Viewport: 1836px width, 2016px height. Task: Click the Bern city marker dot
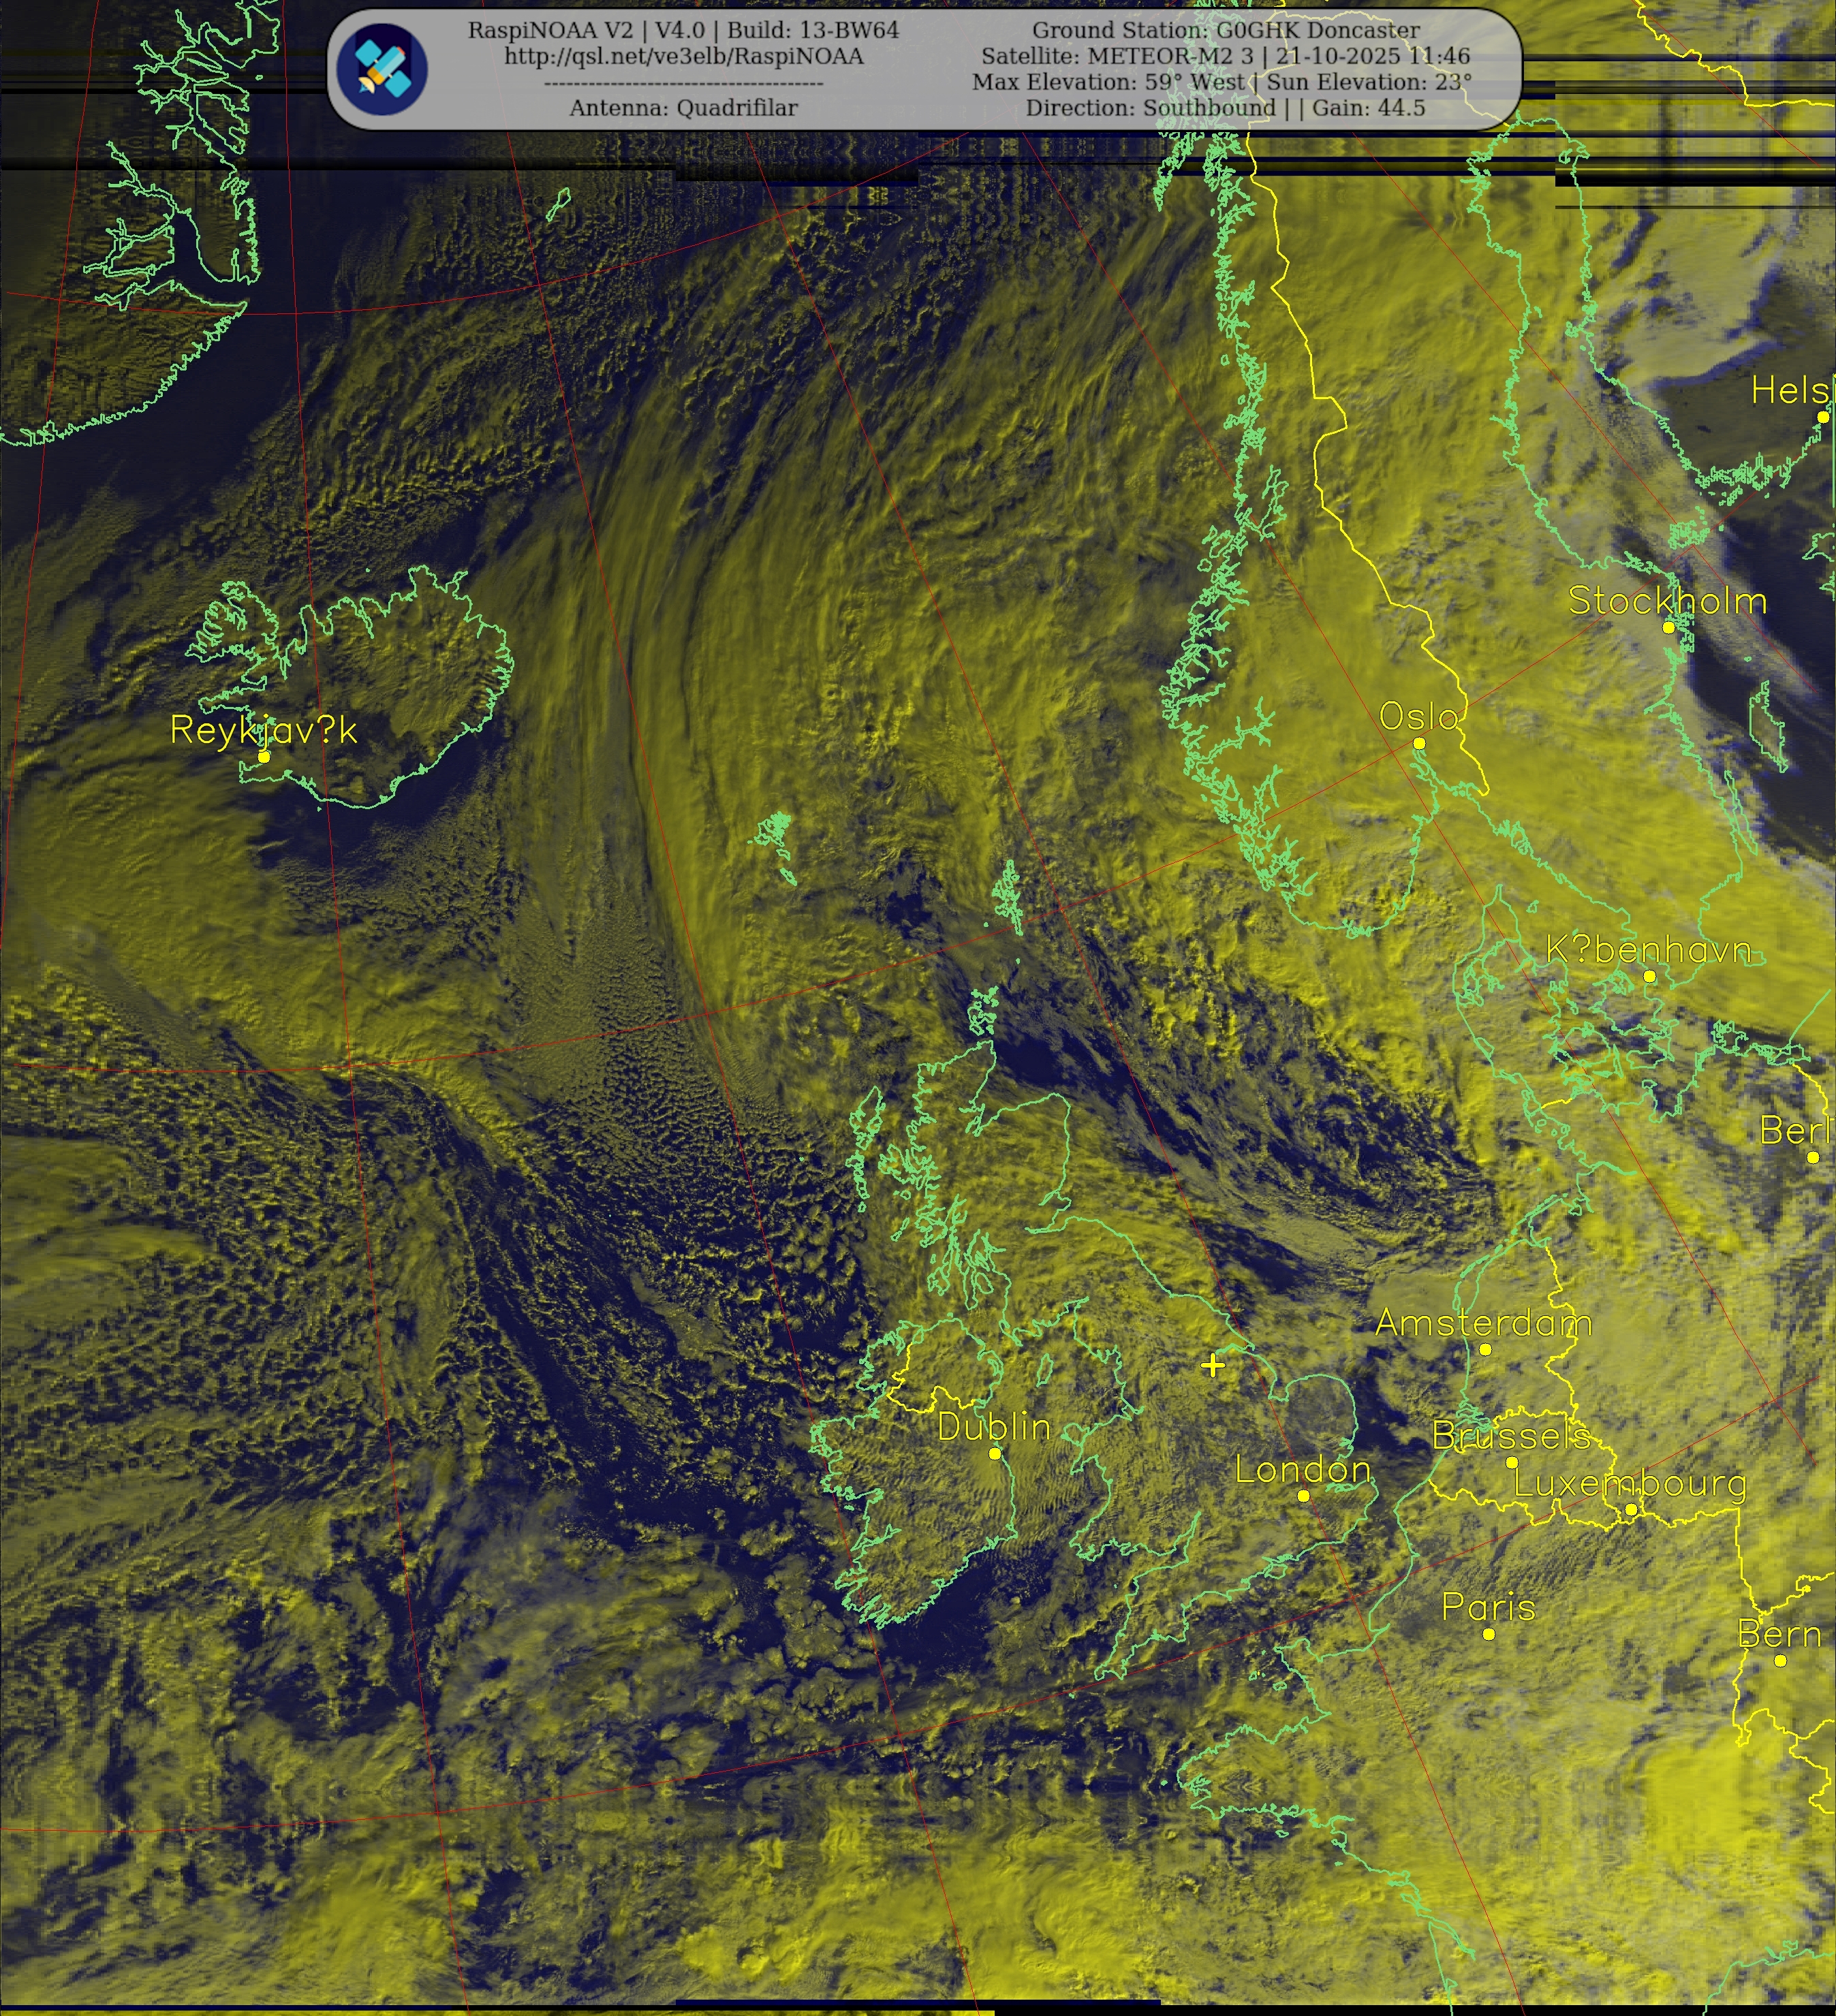(x=1780, y=1661)
